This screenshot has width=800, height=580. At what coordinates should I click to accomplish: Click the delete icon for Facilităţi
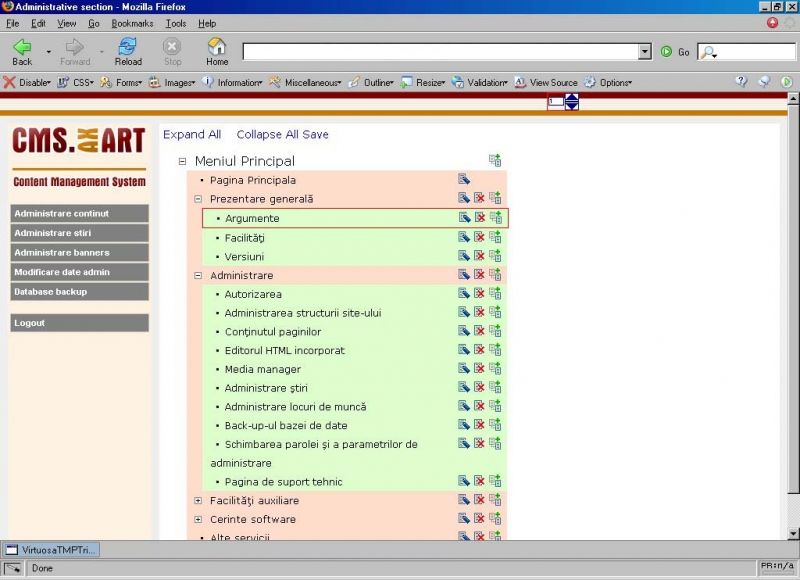[479, 237]
